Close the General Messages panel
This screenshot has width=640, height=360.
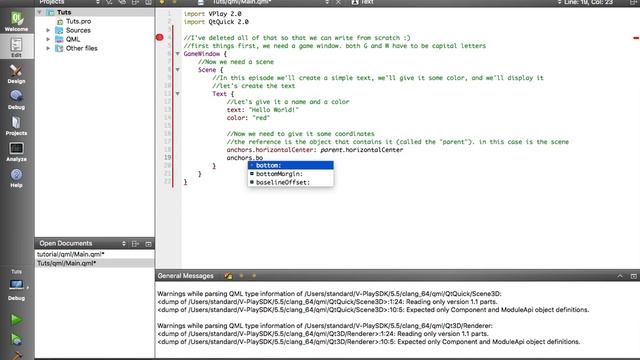click(633, 276)
